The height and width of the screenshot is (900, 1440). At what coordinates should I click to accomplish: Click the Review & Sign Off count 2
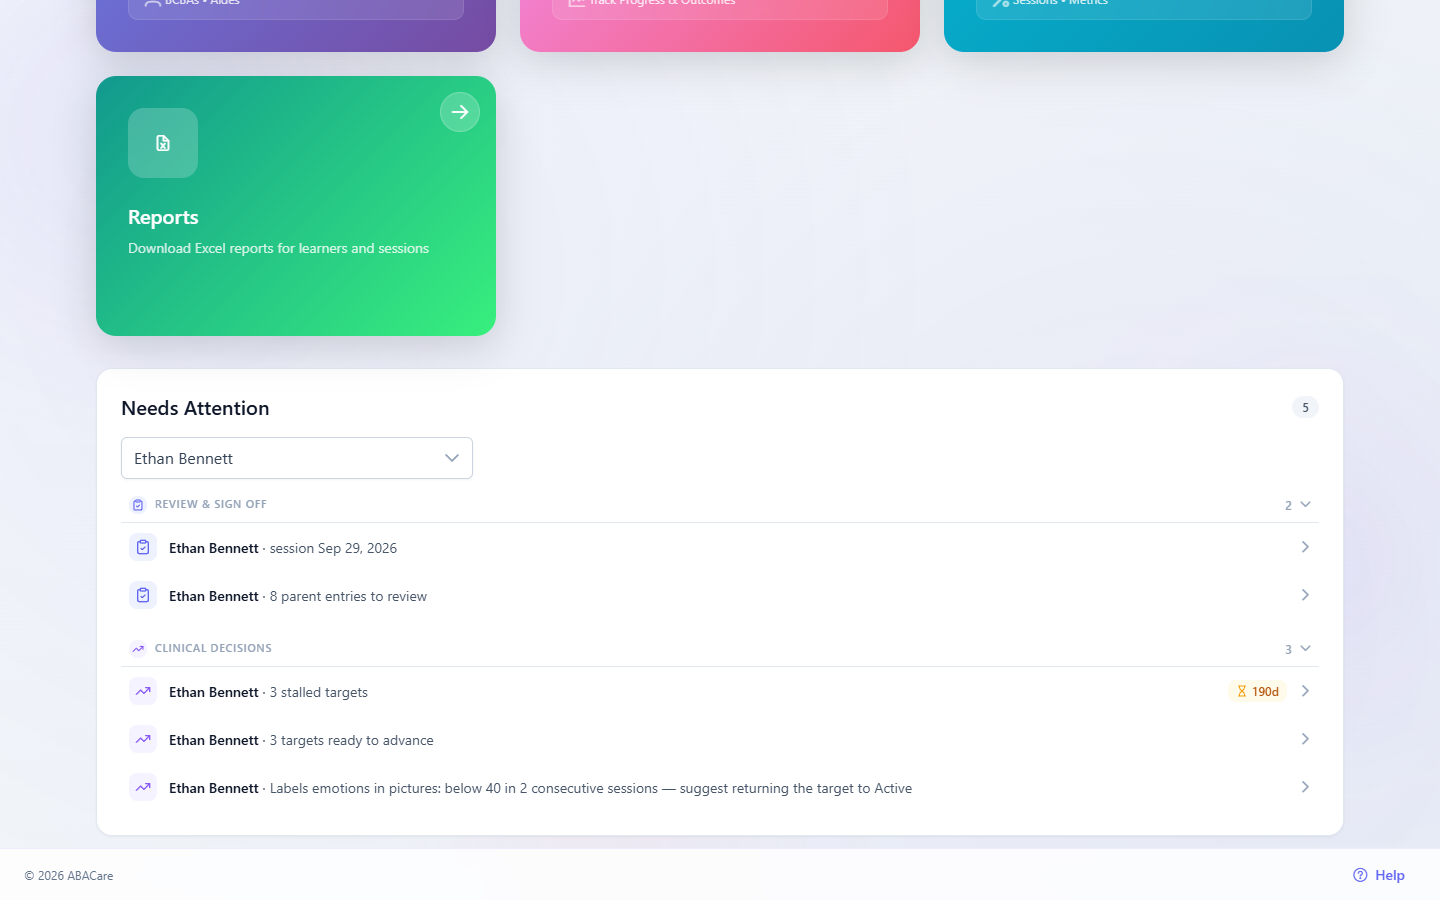1288,505
